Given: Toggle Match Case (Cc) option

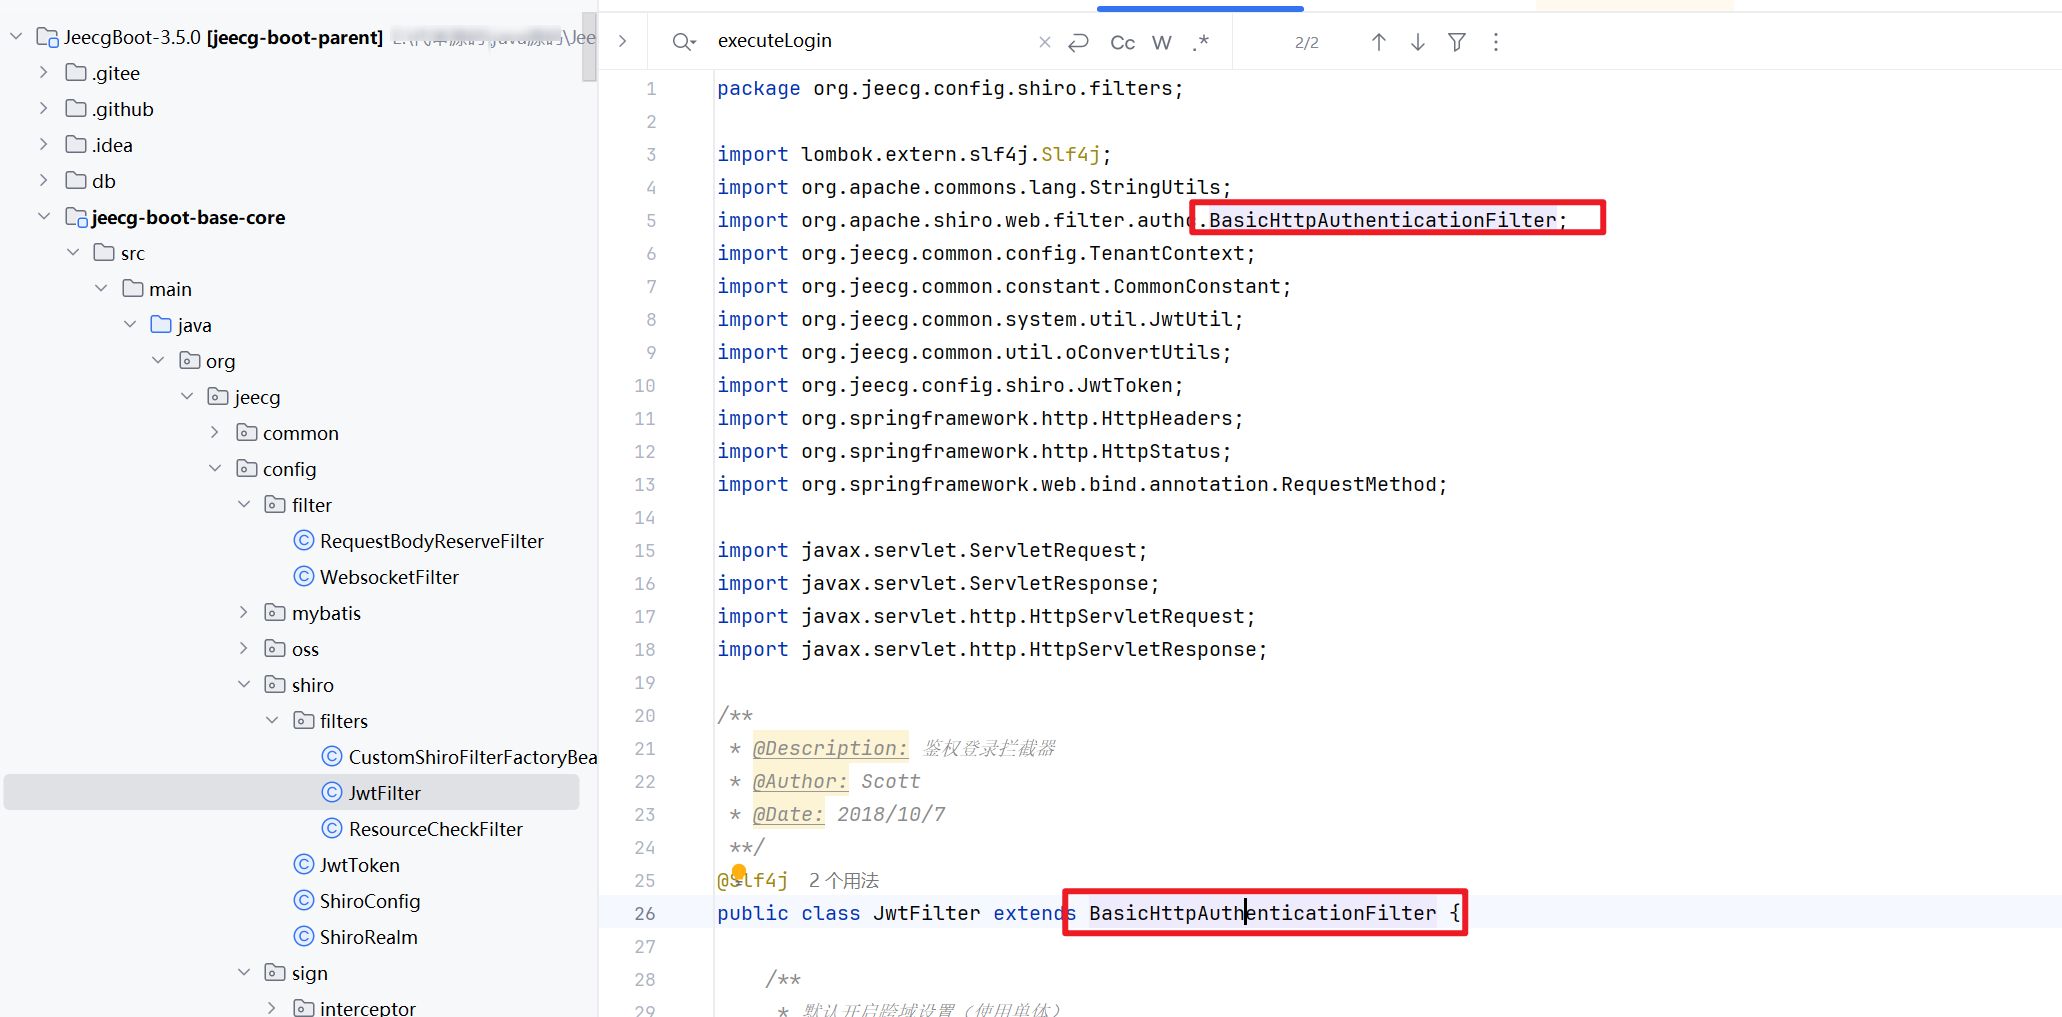Looking at the screenshot, I should pos(1122,42).
